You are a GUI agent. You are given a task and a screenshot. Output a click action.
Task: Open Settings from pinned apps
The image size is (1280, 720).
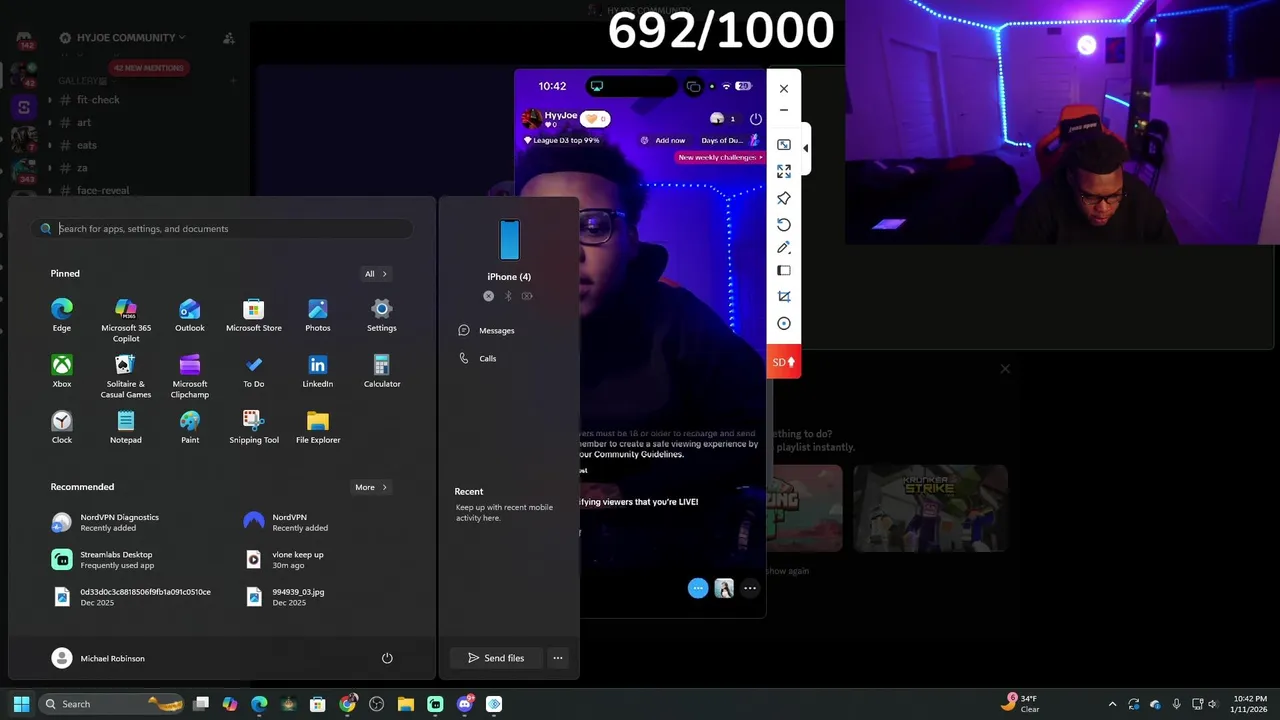(x=382, y=314)
